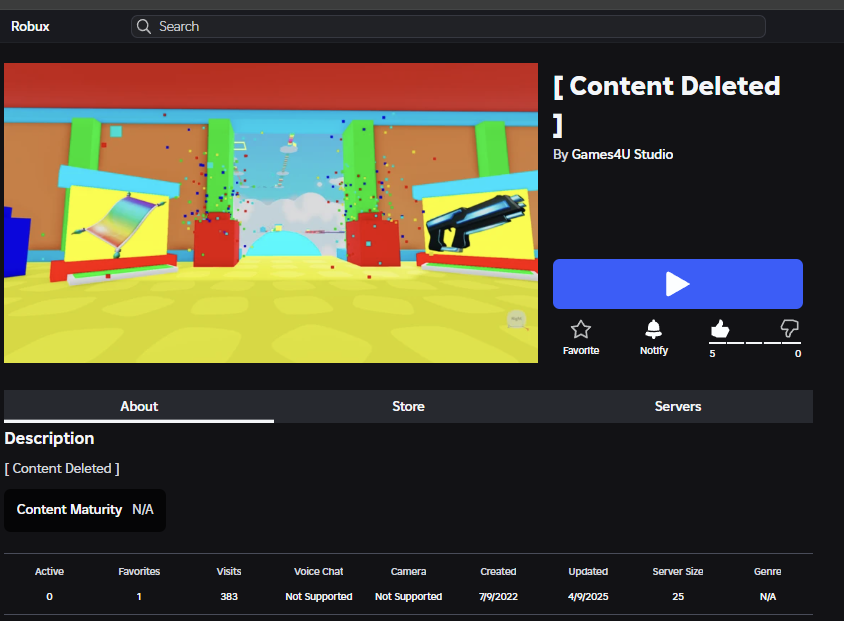
Task: Switch to the Store tab
Action: click(x=409, y=406)
